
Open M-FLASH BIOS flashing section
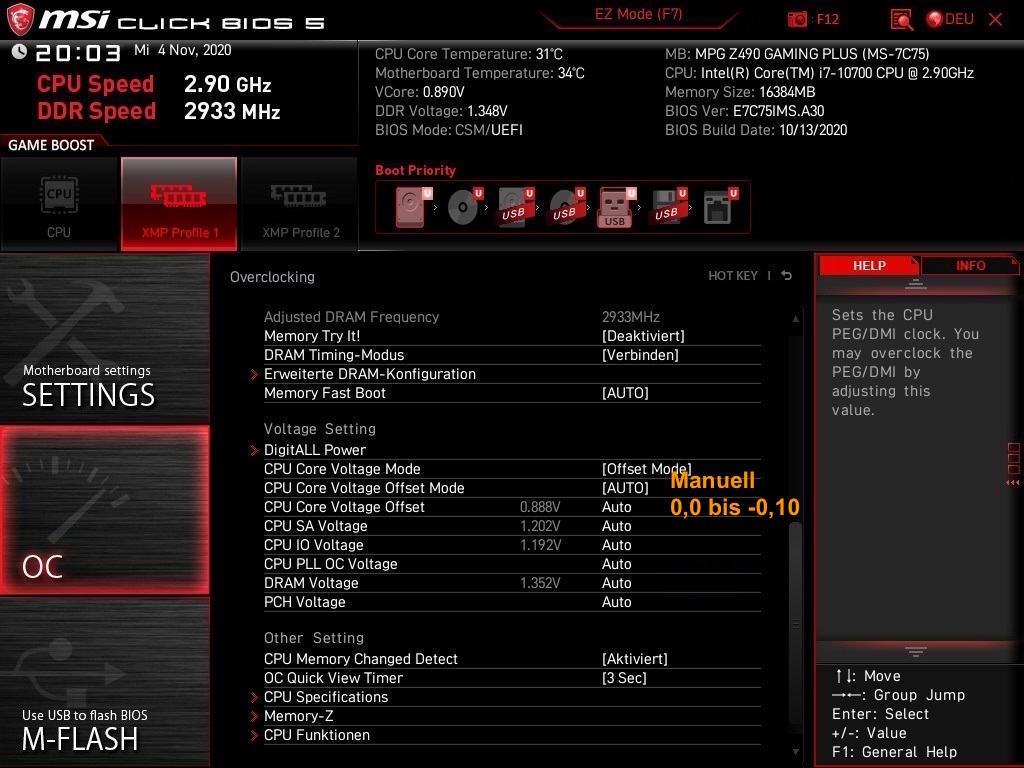coord(104,682)
